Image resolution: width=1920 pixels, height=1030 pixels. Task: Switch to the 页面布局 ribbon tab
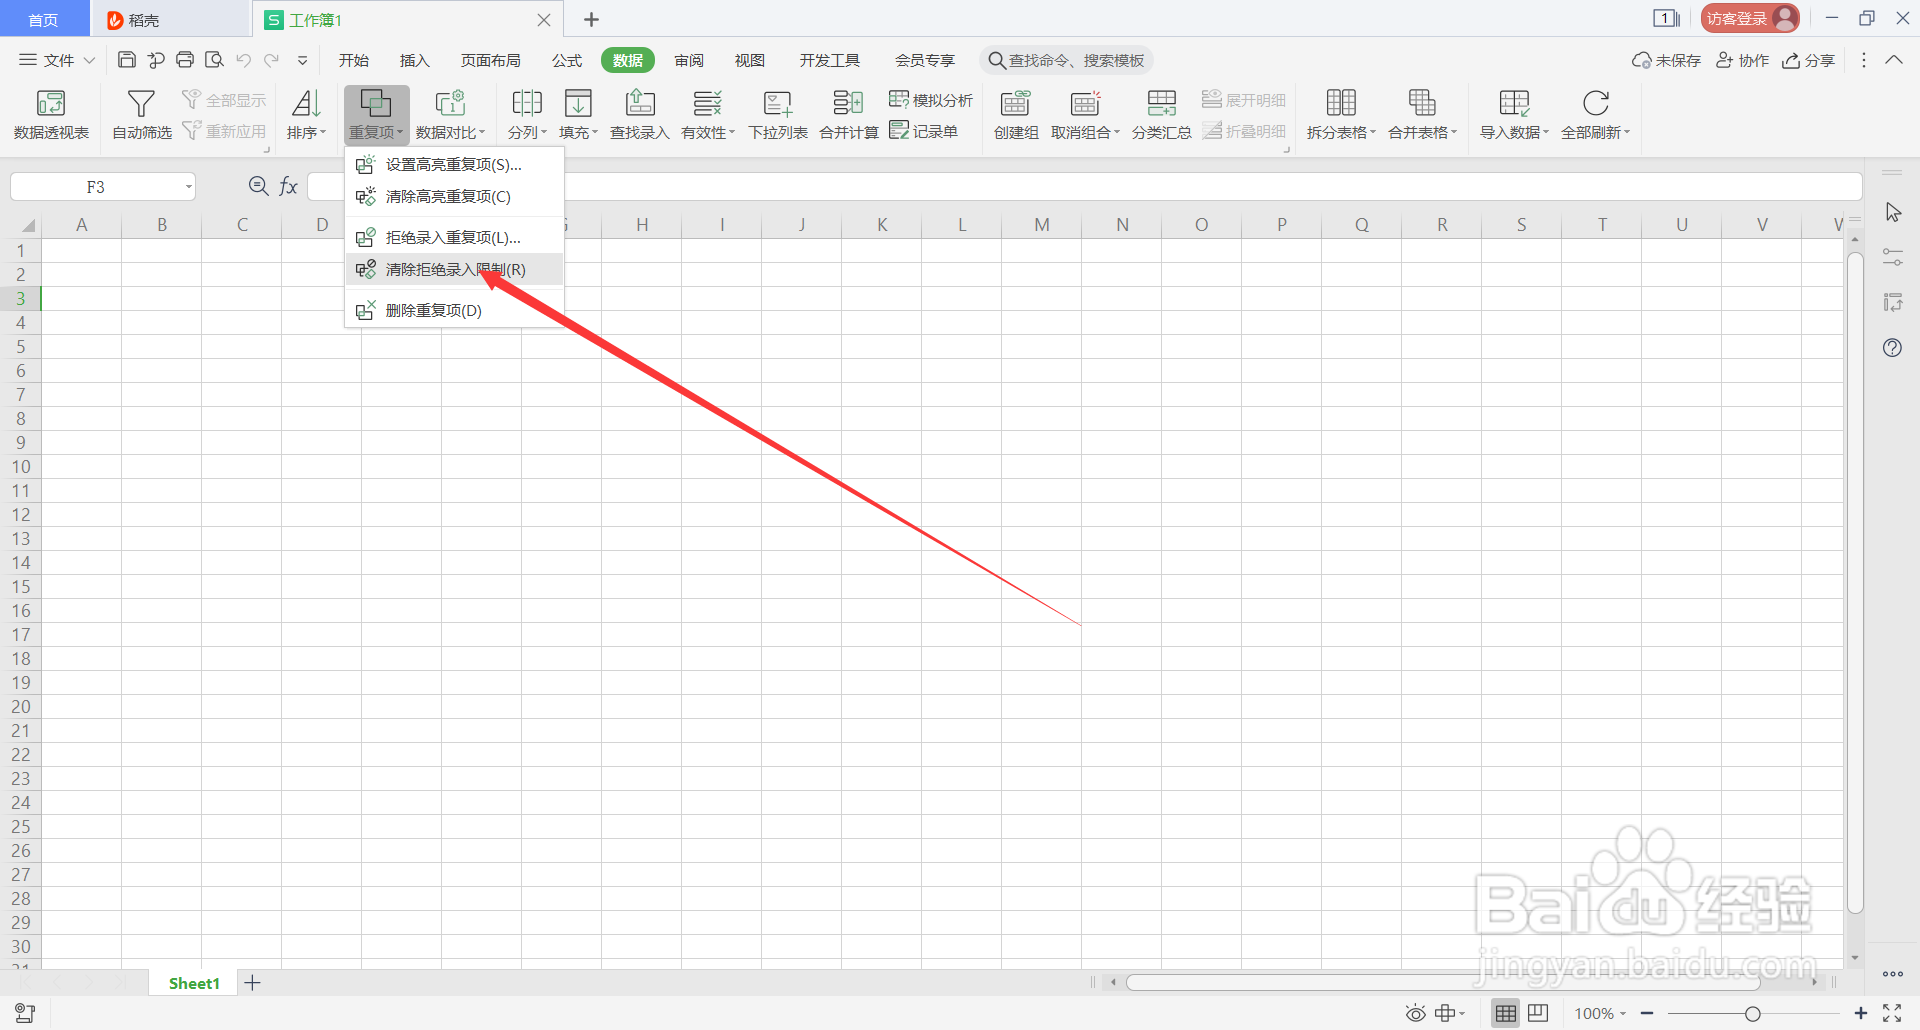(490, 60)
